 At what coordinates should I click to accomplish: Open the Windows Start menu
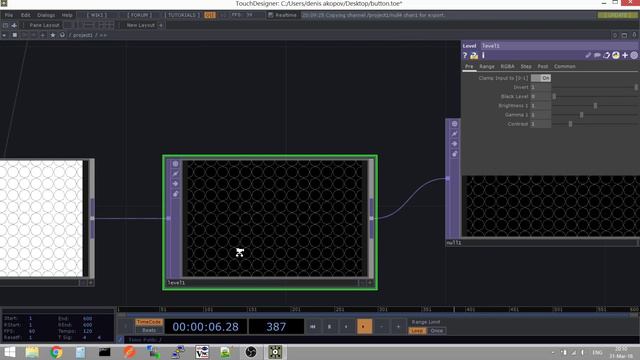pos(9,352)
